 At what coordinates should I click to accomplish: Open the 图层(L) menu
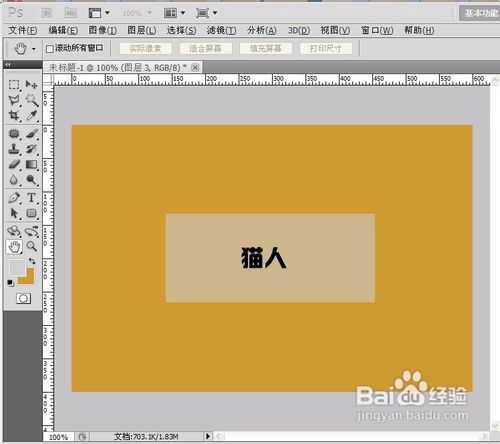click(142, 30)
